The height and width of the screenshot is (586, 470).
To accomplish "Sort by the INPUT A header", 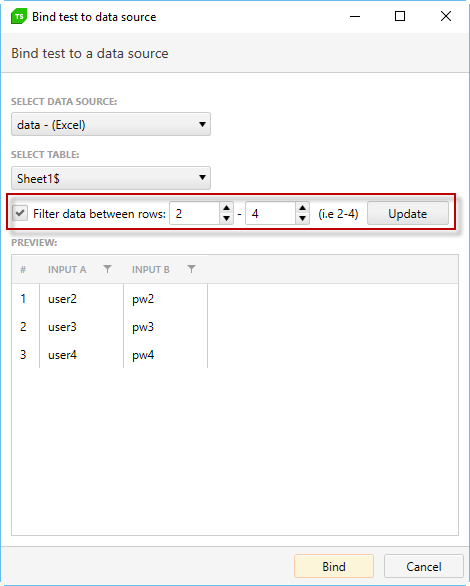I will click(x=67, y=269).
